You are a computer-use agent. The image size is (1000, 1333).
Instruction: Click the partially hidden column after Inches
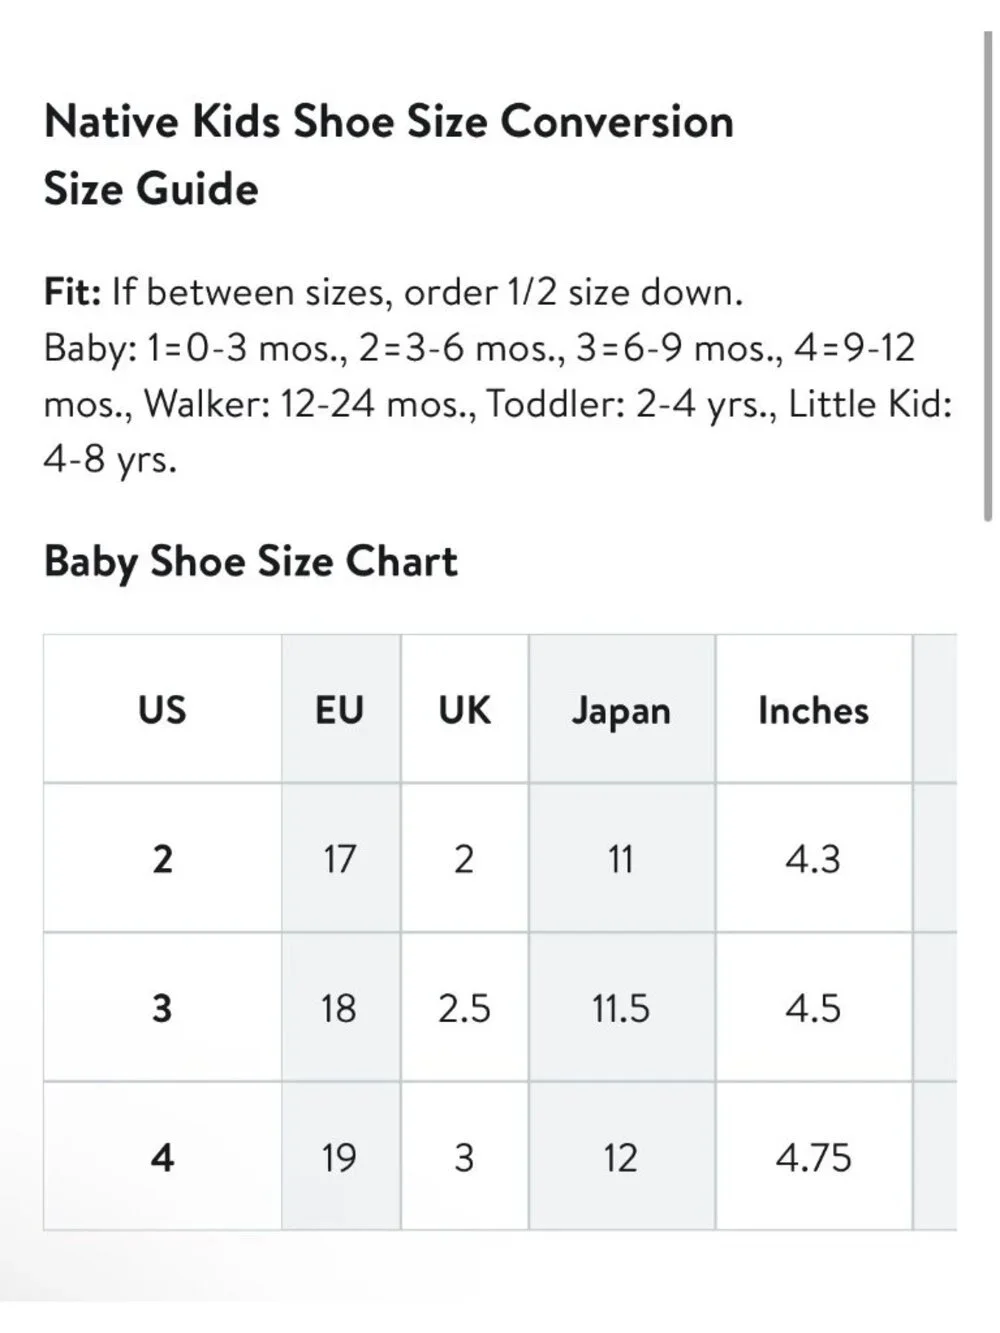(936, 932)
